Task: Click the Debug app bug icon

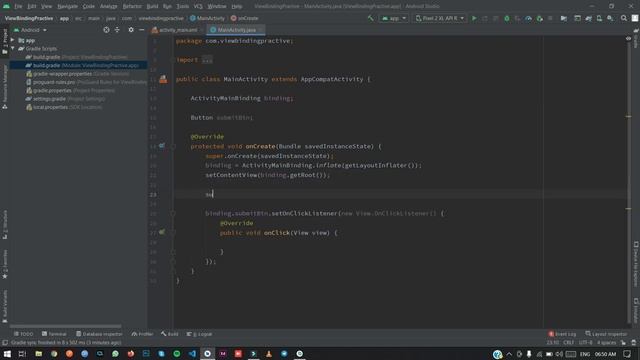Action: tap(507, 18)
